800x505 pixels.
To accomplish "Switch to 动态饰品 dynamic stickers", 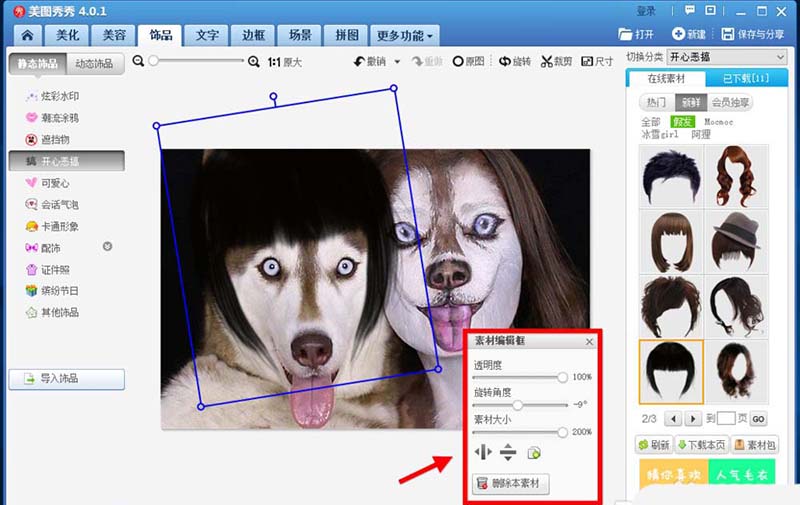I will pyautogui.click(x=96, y=64).
